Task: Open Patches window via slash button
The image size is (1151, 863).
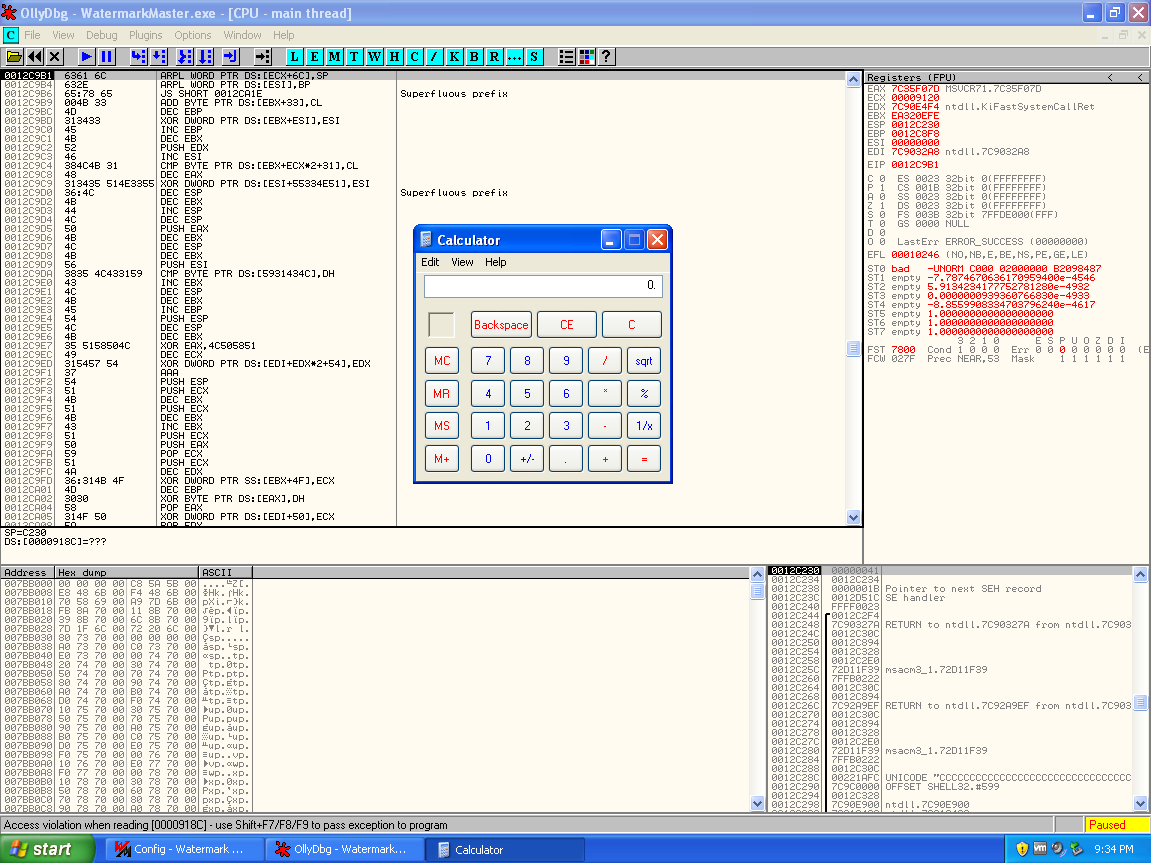Action: 435,57
